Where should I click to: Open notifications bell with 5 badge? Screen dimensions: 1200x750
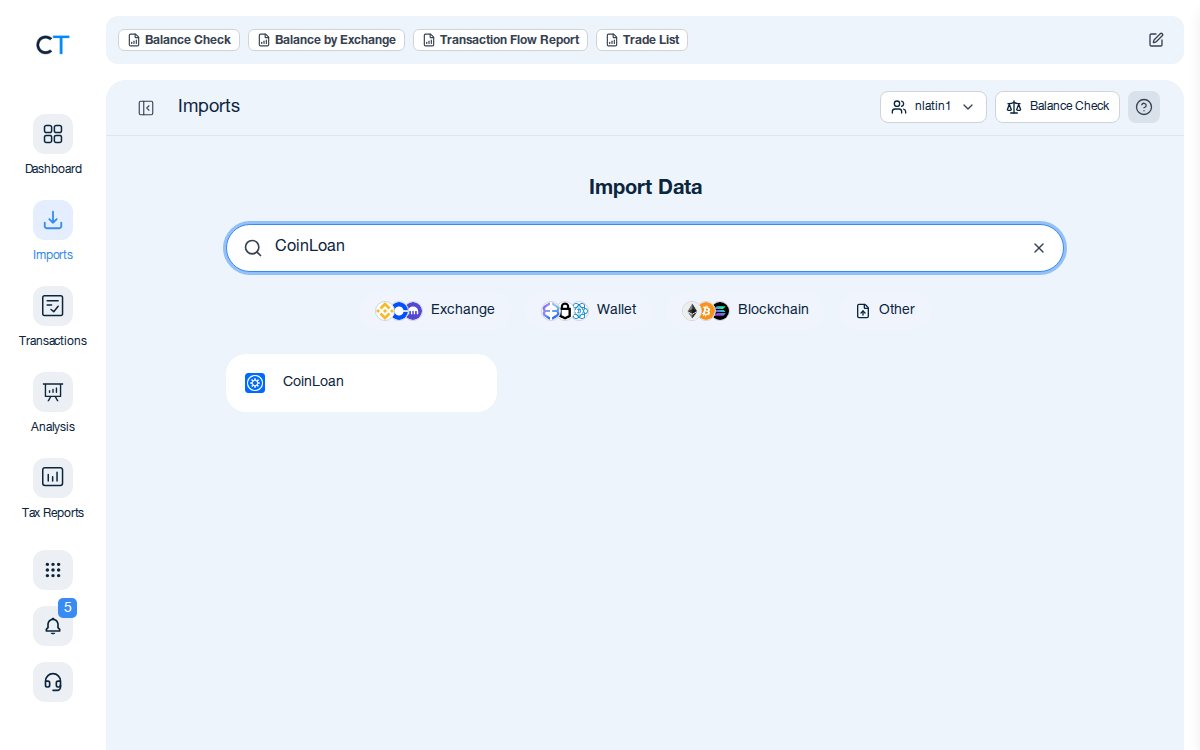(53, 626)
